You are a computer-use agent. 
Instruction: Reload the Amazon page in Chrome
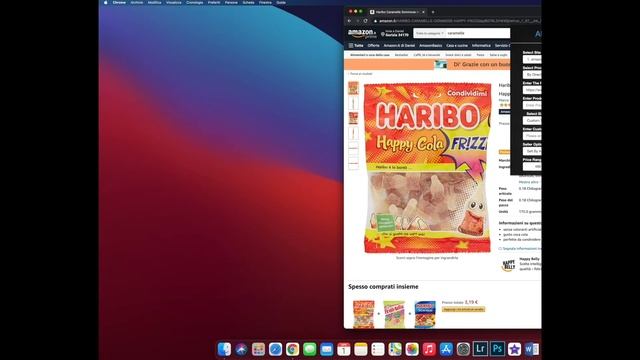click(x=365, y=21)
